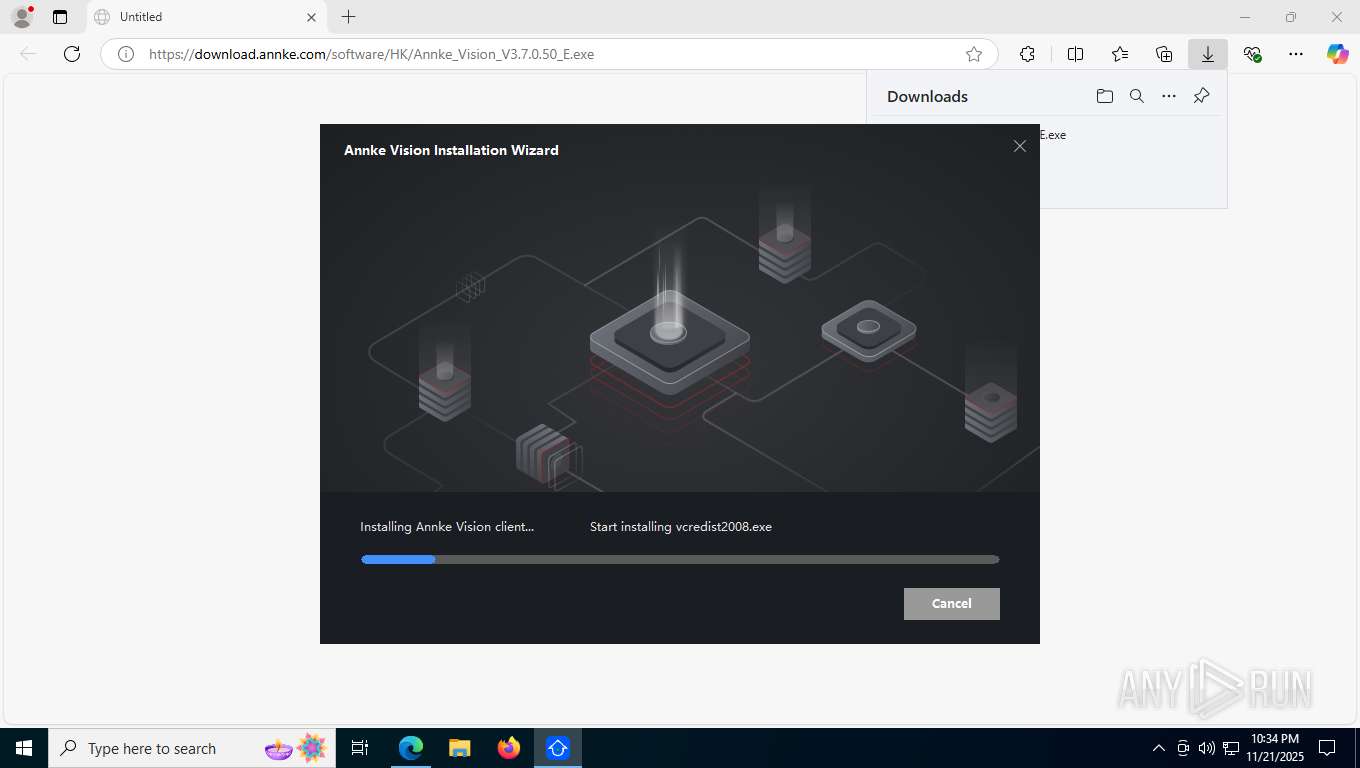Close the Untitled tab
This screenshot has width=1360, height=768.
click(x=311, y=17)
